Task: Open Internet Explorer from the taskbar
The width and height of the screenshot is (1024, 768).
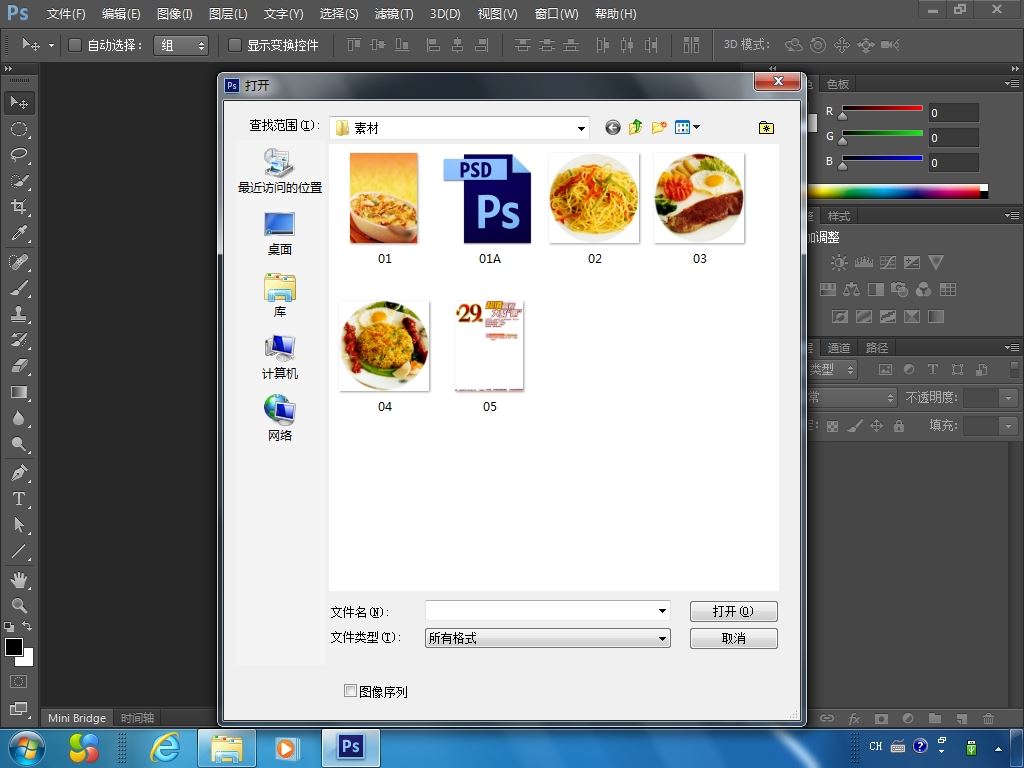Action: click(x=165, y=747)
